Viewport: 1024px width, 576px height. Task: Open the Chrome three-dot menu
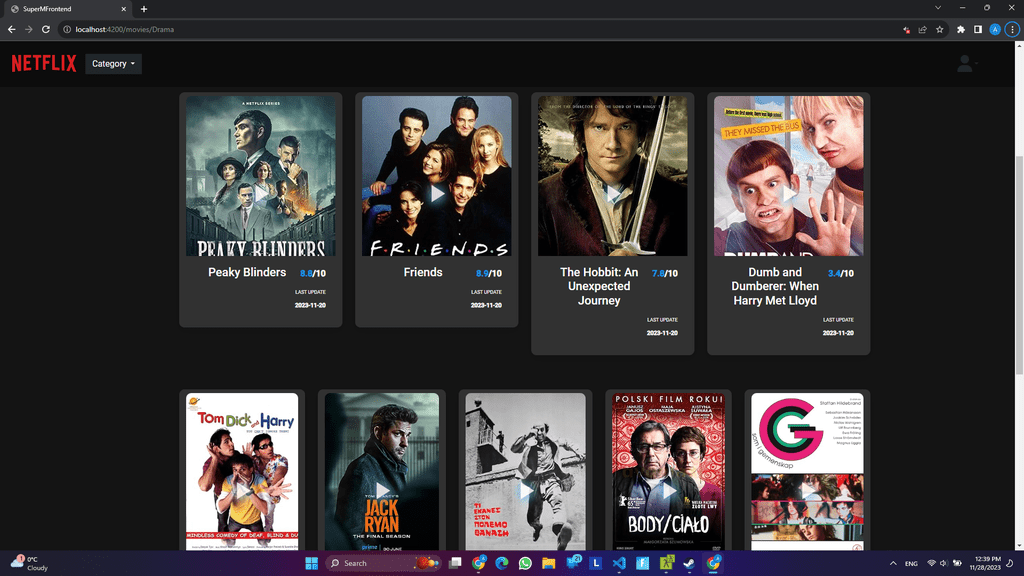click(1012, 29)
